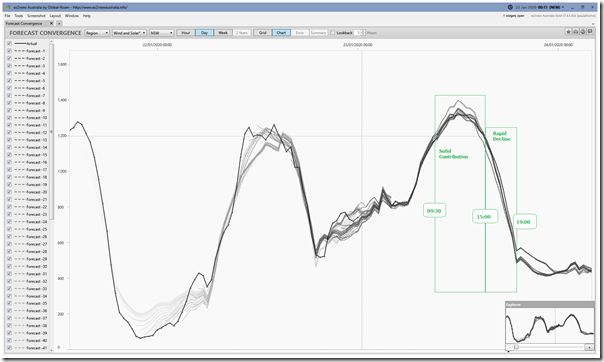Open the NSW region selector
Screen dimensions: 604x362
tap(162, 33)
